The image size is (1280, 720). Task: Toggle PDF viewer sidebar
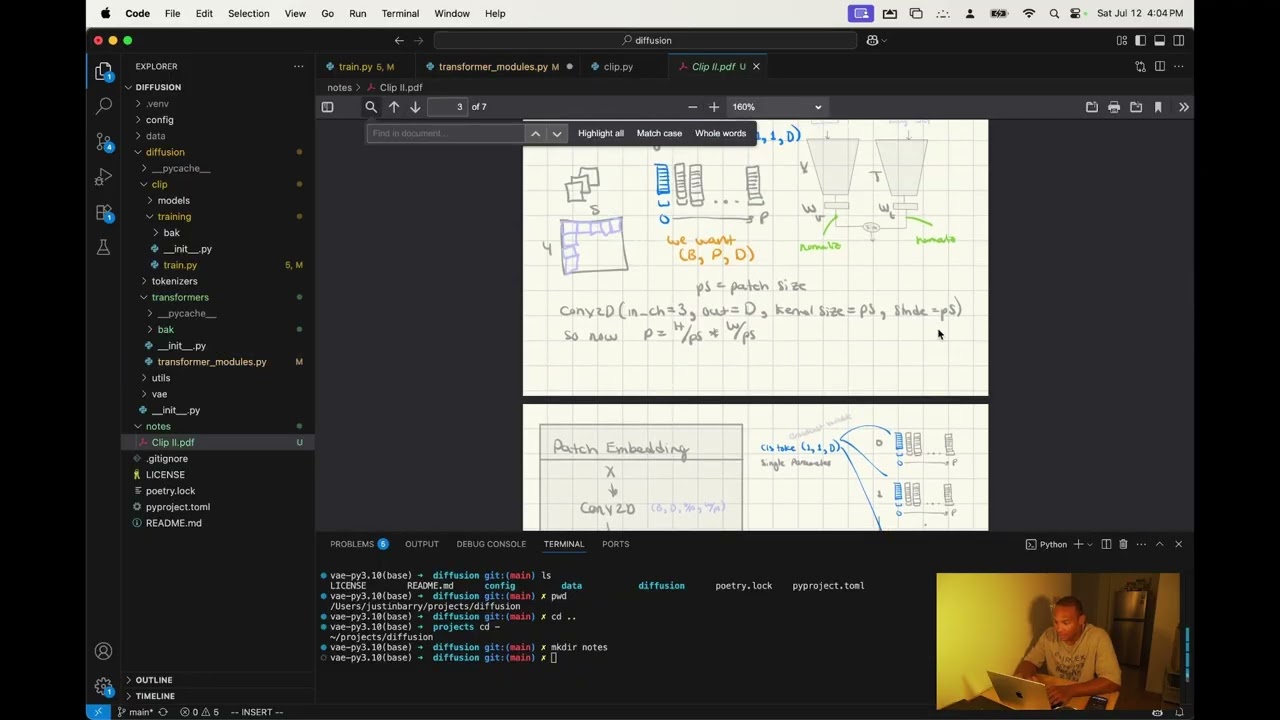tap(327, 107)
